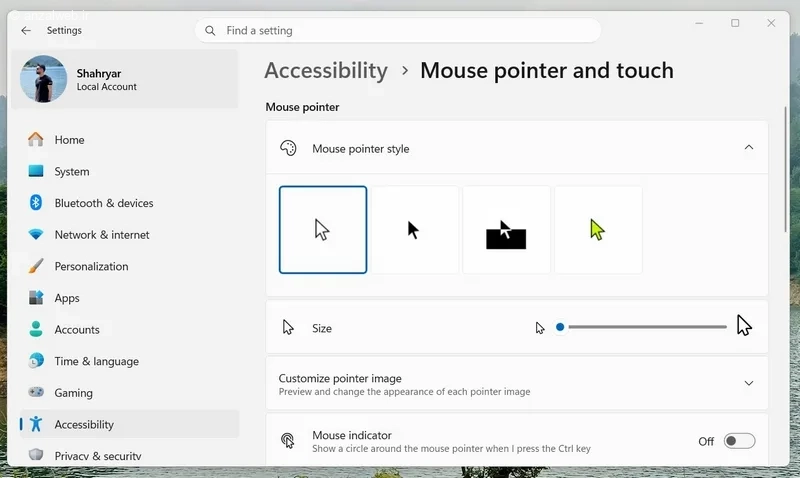Viewport: 800px width, 478px height.
Task: Click the large cursor icon at slider end
Action: click(744, 325)
